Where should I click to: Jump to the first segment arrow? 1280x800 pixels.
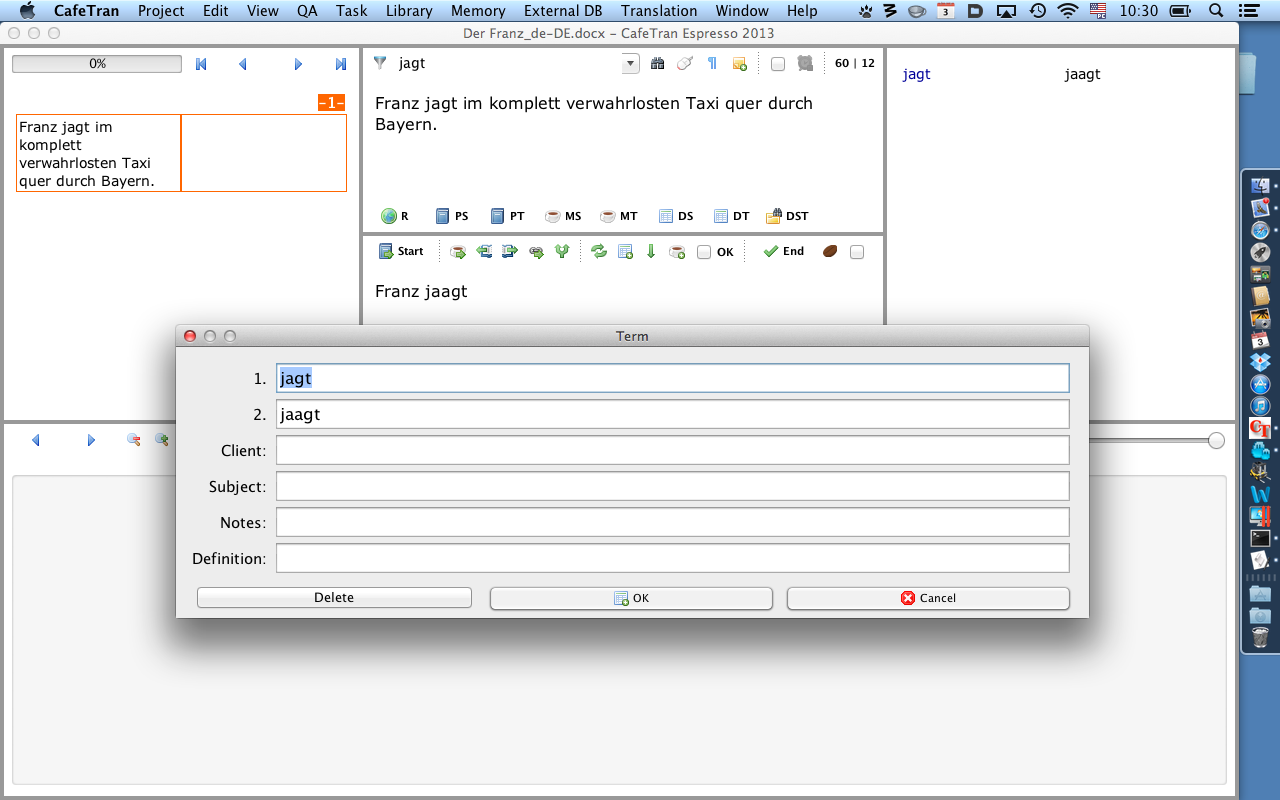pos(201,64)
